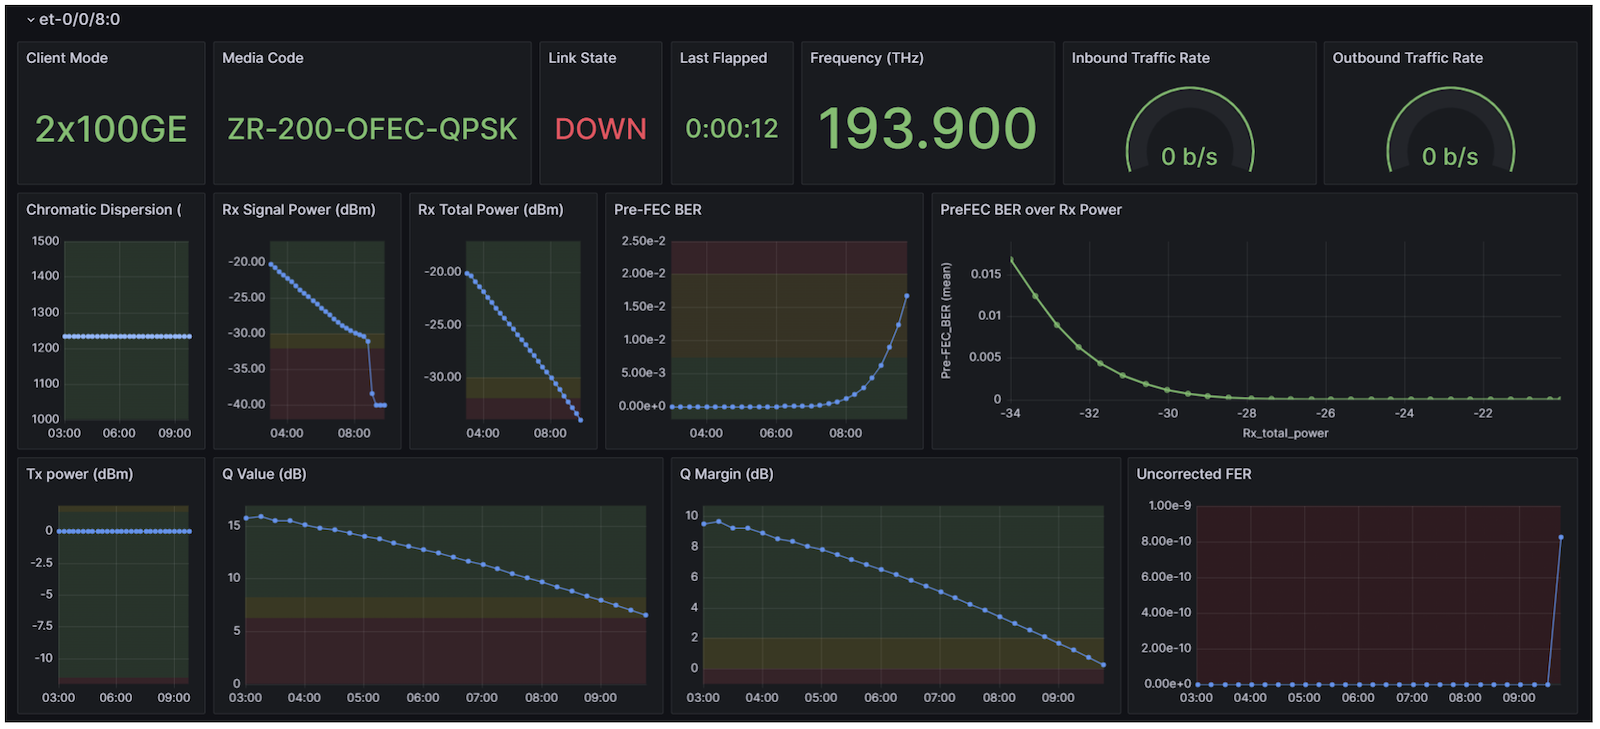
Task: Collapse the et-0/0/8:0 row chevron
Action: (x=31, y=20)
